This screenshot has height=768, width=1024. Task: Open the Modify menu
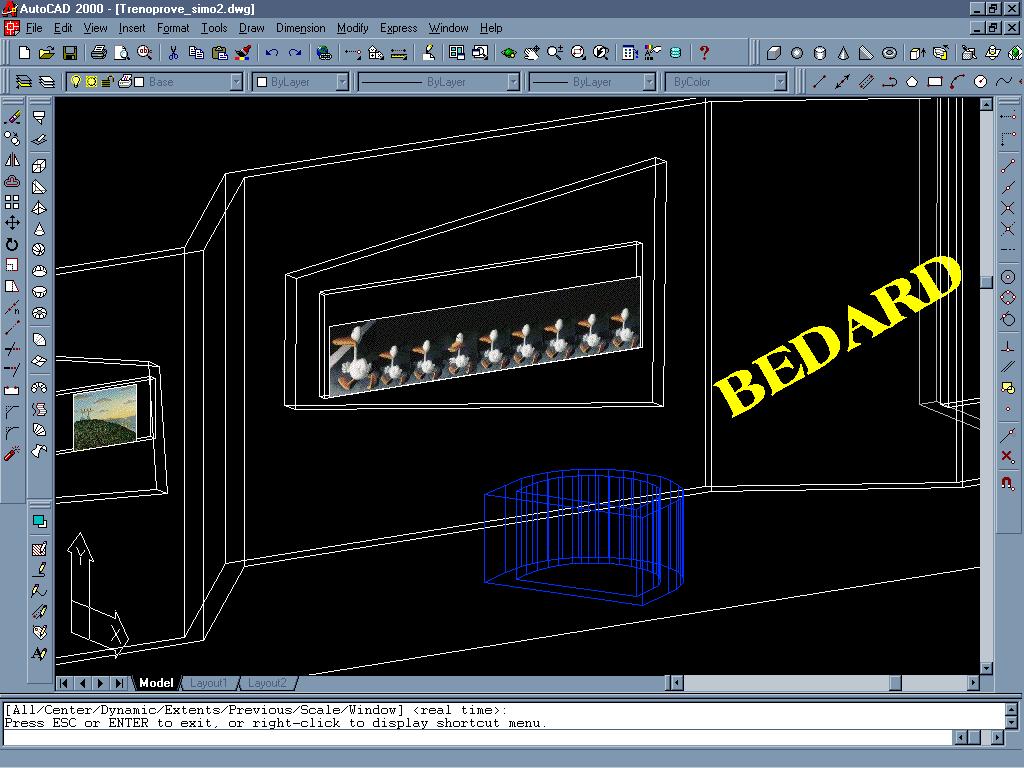point(353,28)
